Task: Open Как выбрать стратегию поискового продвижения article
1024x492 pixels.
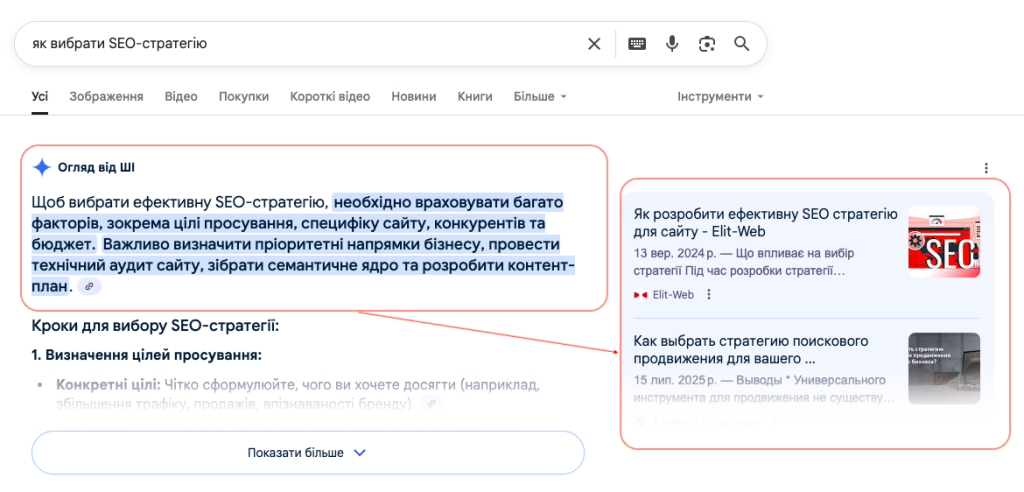Action: [x=750, y=350]
